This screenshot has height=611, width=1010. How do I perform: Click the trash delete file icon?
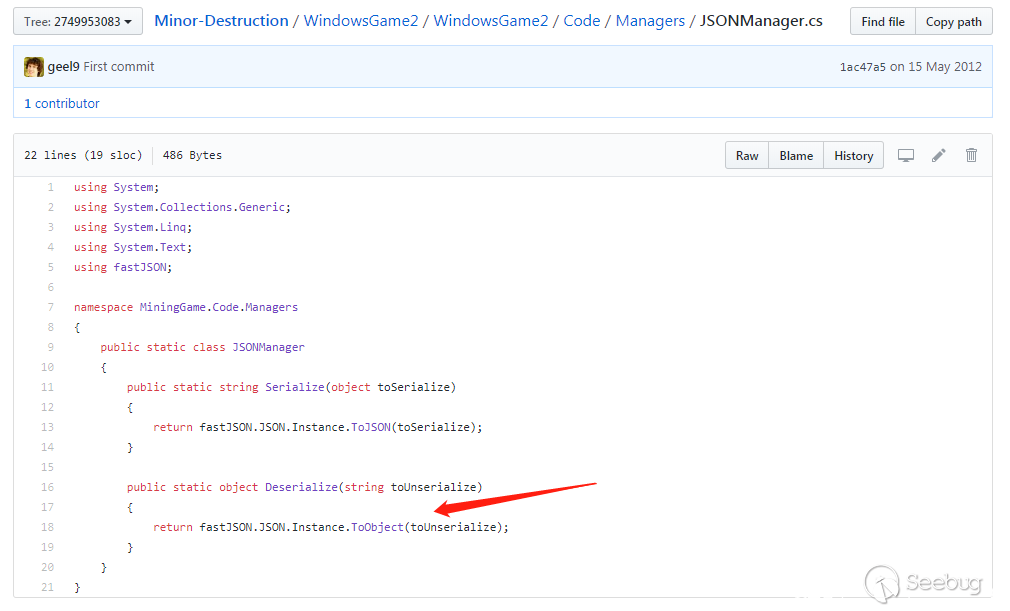[x=970, y=155]
